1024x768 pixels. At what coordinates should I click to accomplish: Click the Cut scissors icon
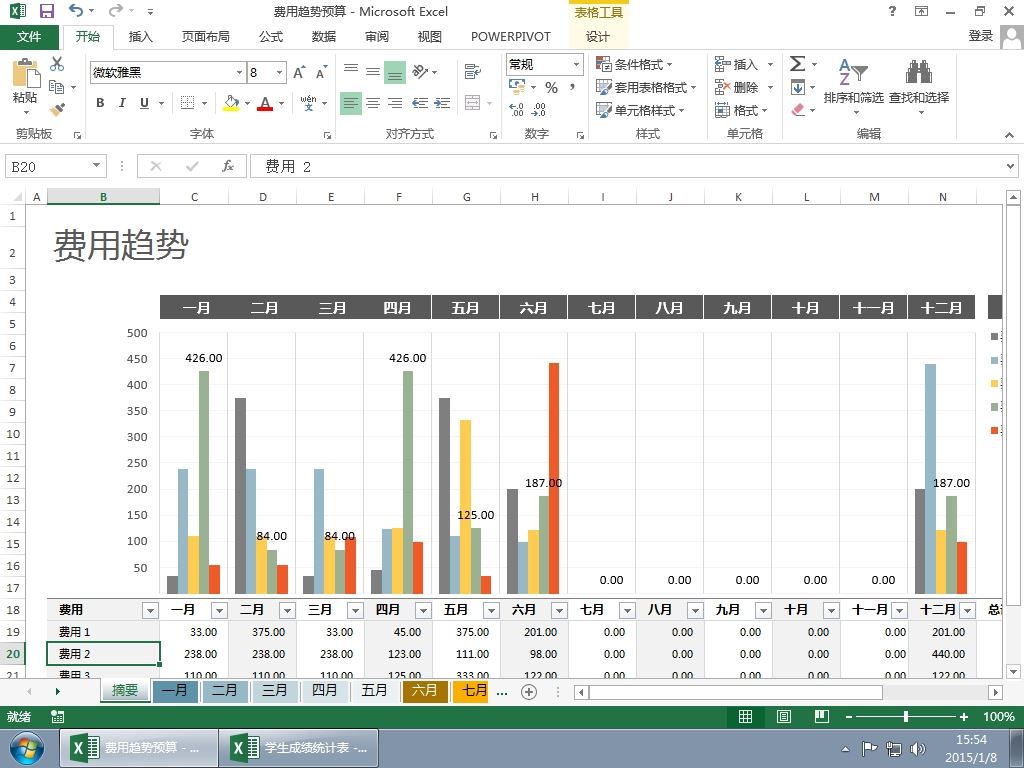57,64
